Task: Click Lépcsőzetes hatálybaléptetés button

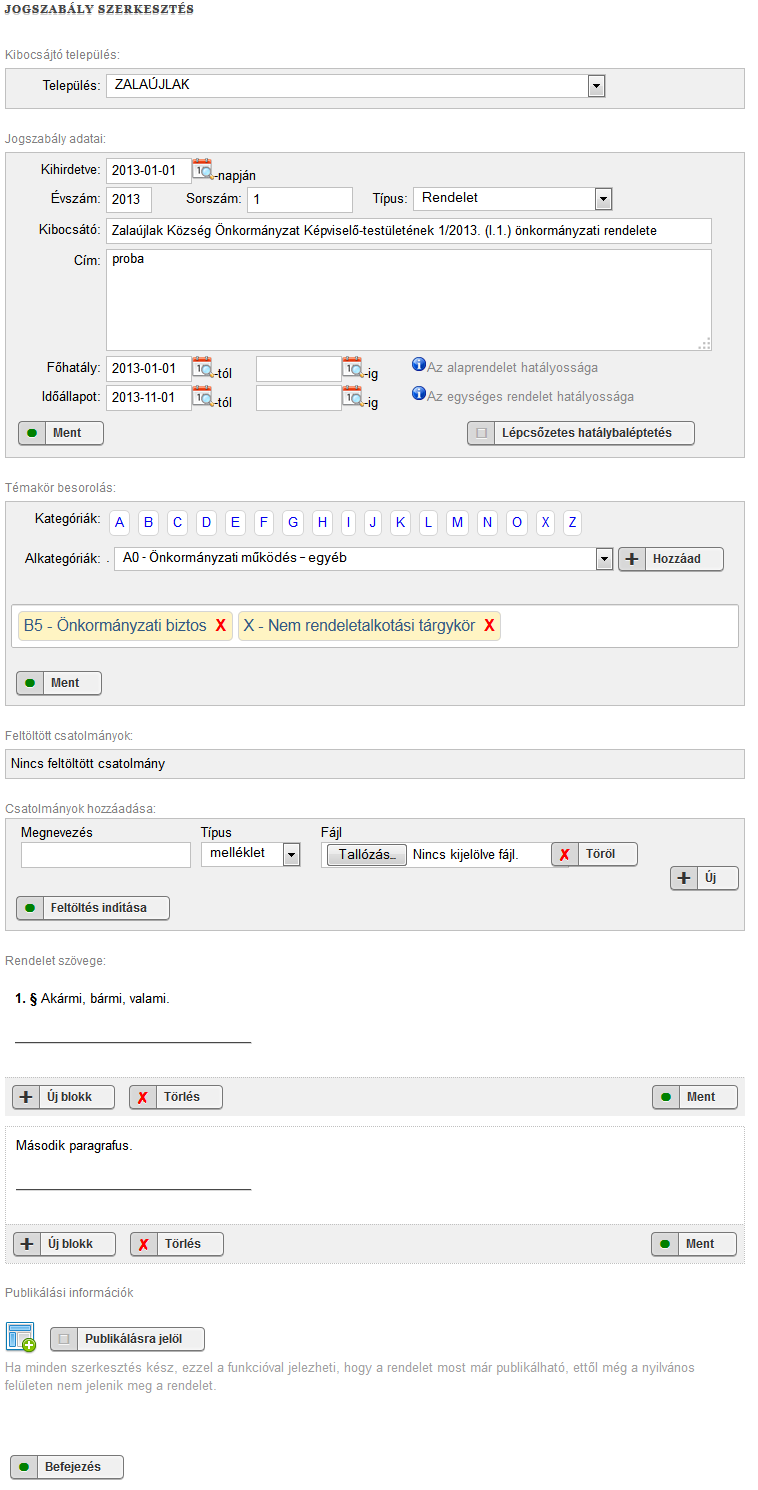Action: click(581, 433)
